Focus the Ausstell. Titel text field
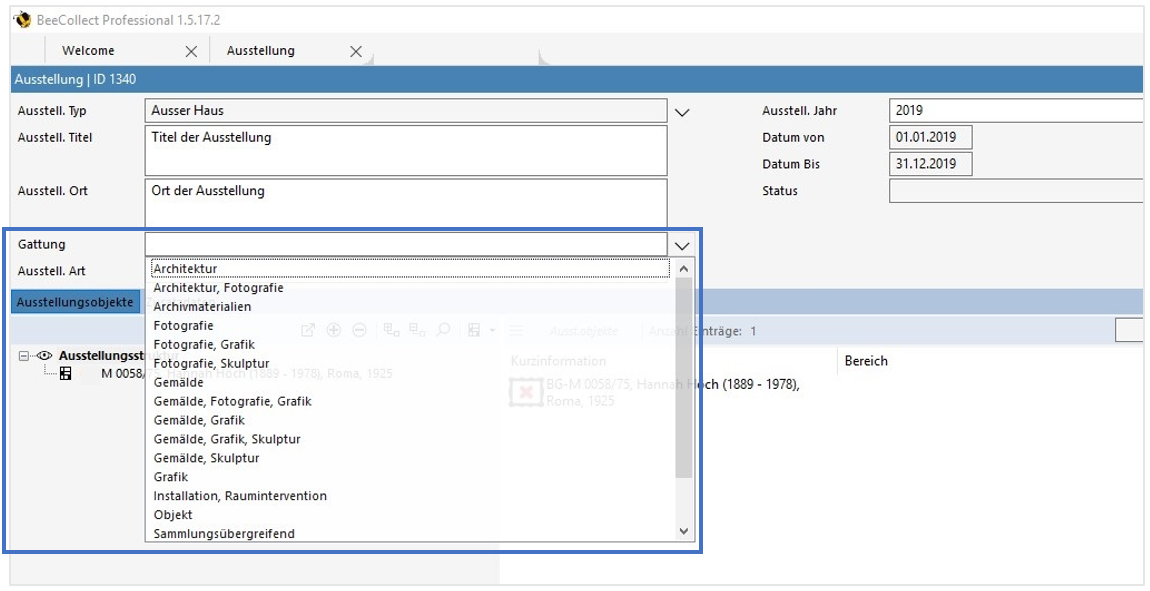 pos(405,150)
